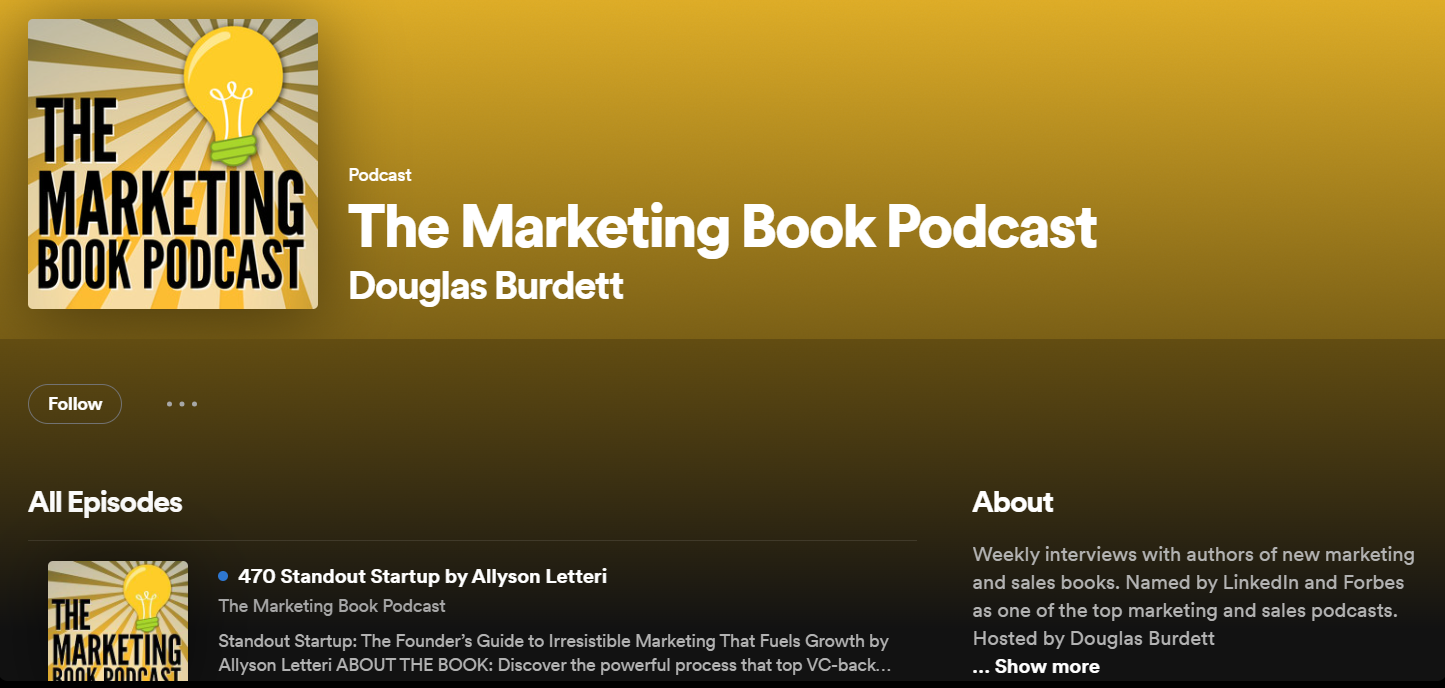Open episode 470 Standout Startup by Allyson Letteri
This screenshot has width=1445, height=688.
point(422,576)
